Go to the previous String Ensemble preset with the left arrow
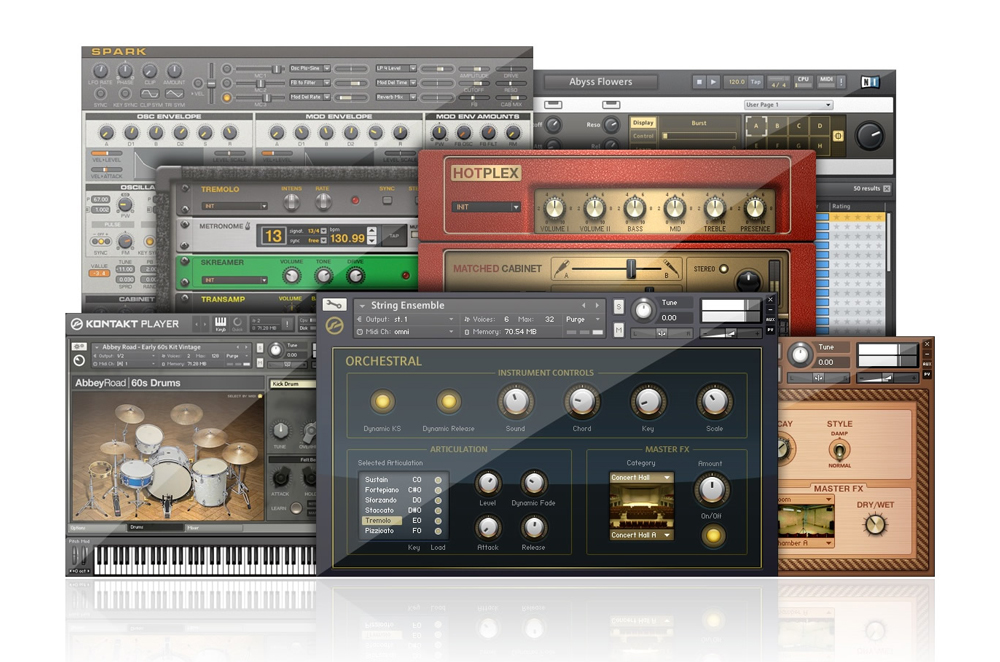Screen dimensions: 1000x662 point(583,305)
